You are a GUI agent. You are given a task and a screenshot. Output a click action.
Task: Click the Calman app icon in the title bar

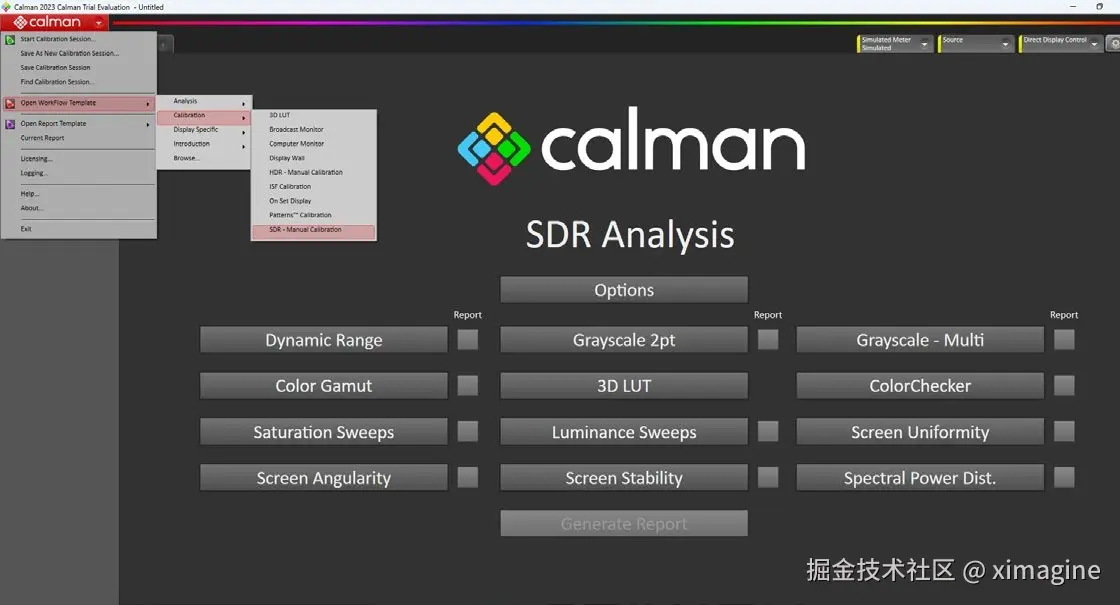[x=6, y=6]
